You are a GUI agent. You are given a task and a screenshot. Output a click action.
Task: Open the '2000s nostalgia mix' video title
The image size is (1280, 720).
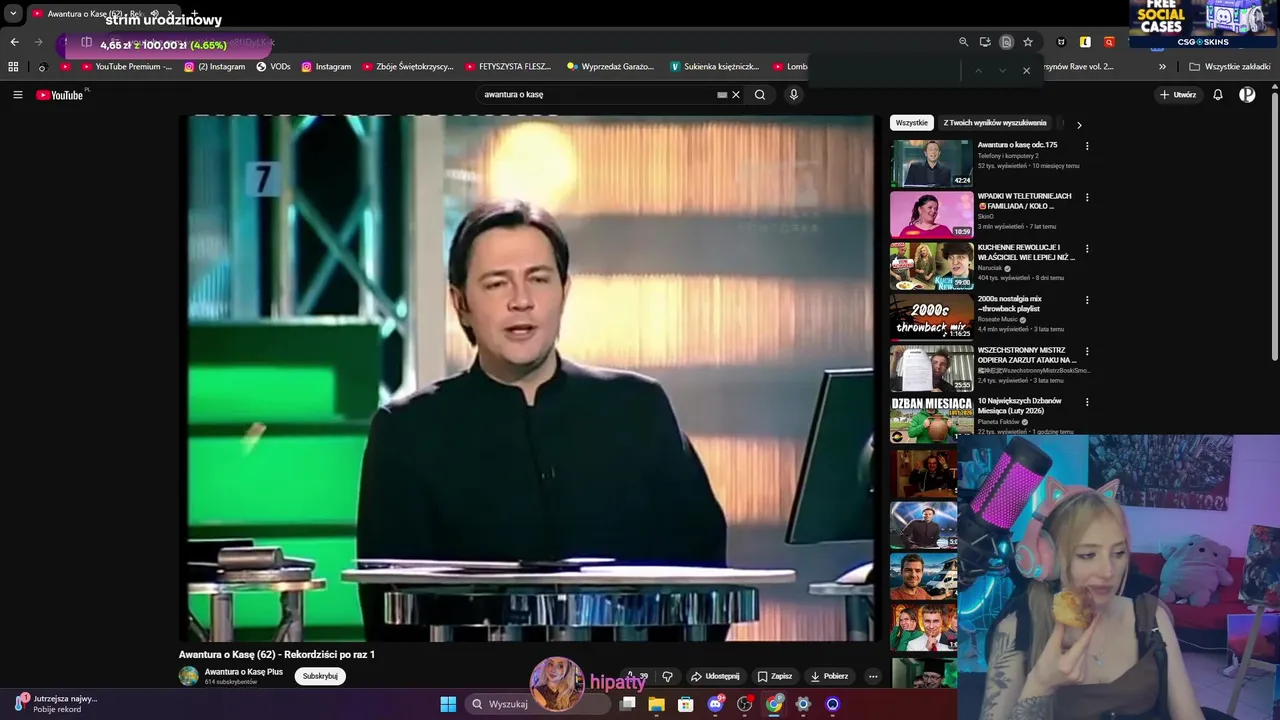point(1010,304)
